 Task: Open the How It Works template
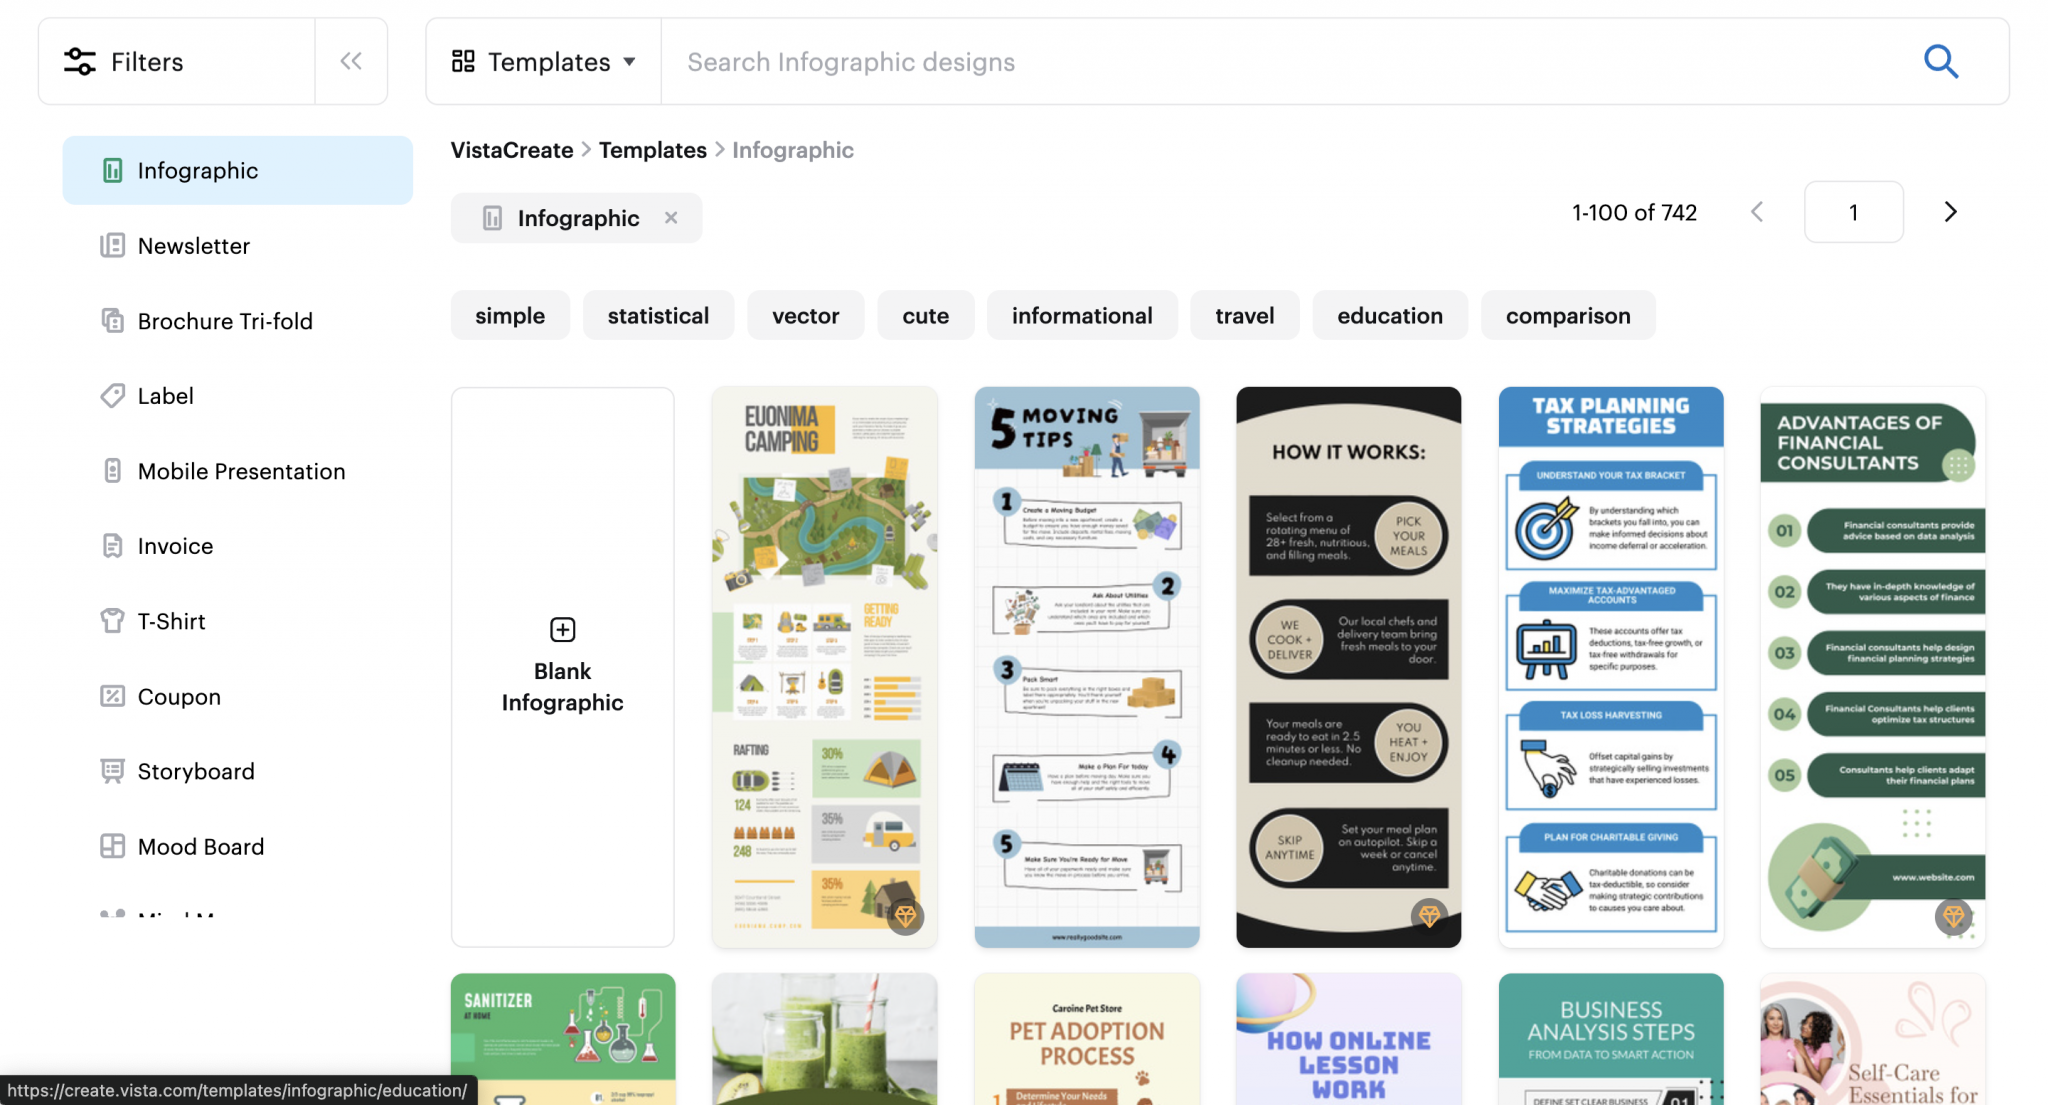(x=1349, y=667)
